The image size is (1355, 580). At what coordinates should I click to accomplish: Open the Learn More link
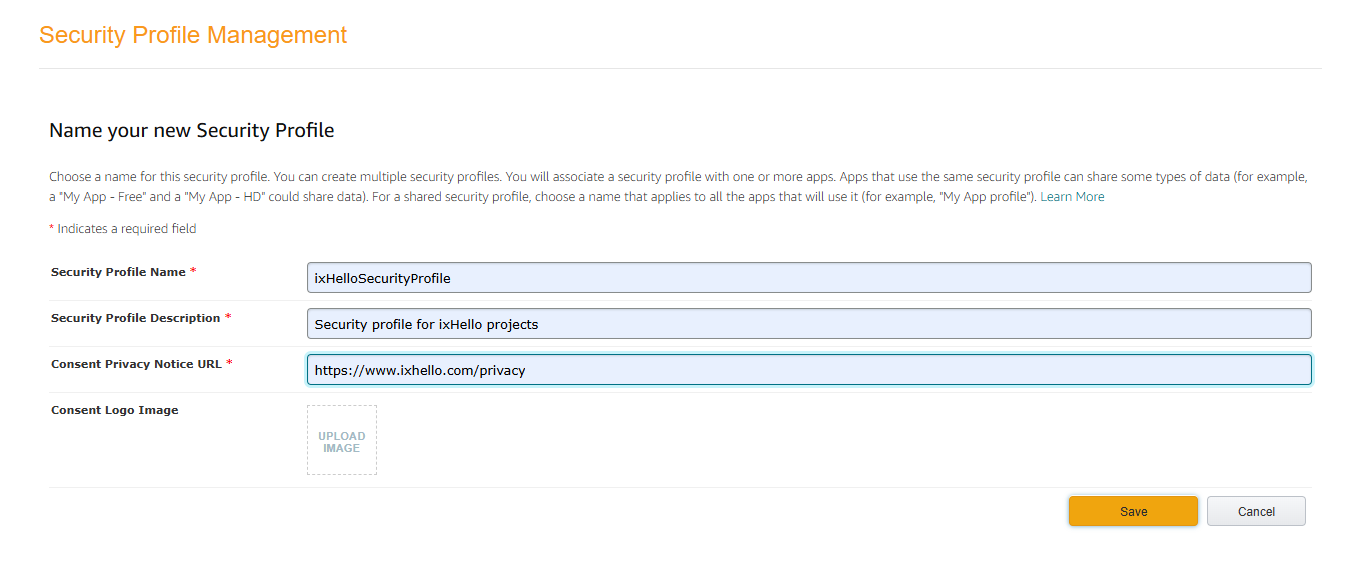tap(1072, 197)
